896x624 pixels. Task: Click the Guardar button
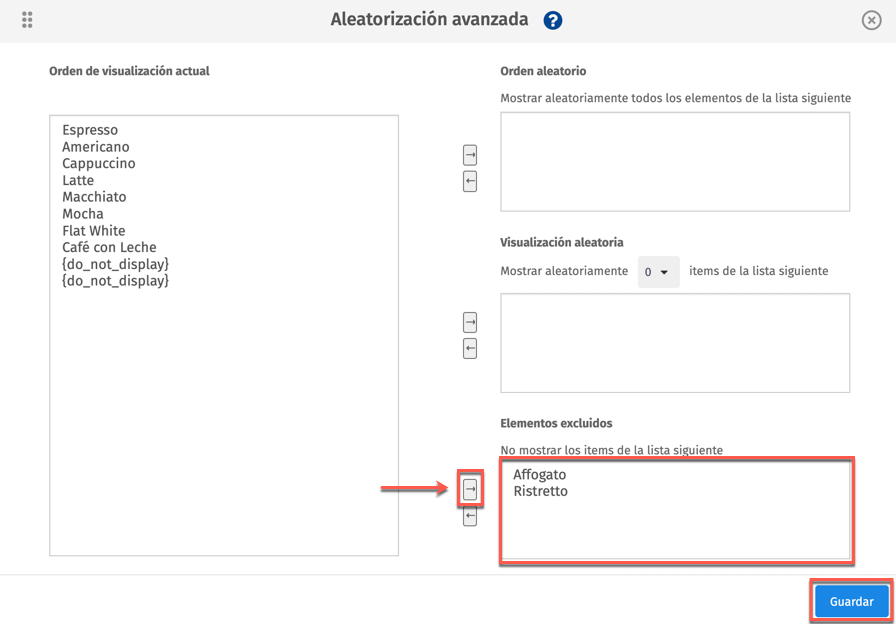pyautogui.click(x=851, y=602)
